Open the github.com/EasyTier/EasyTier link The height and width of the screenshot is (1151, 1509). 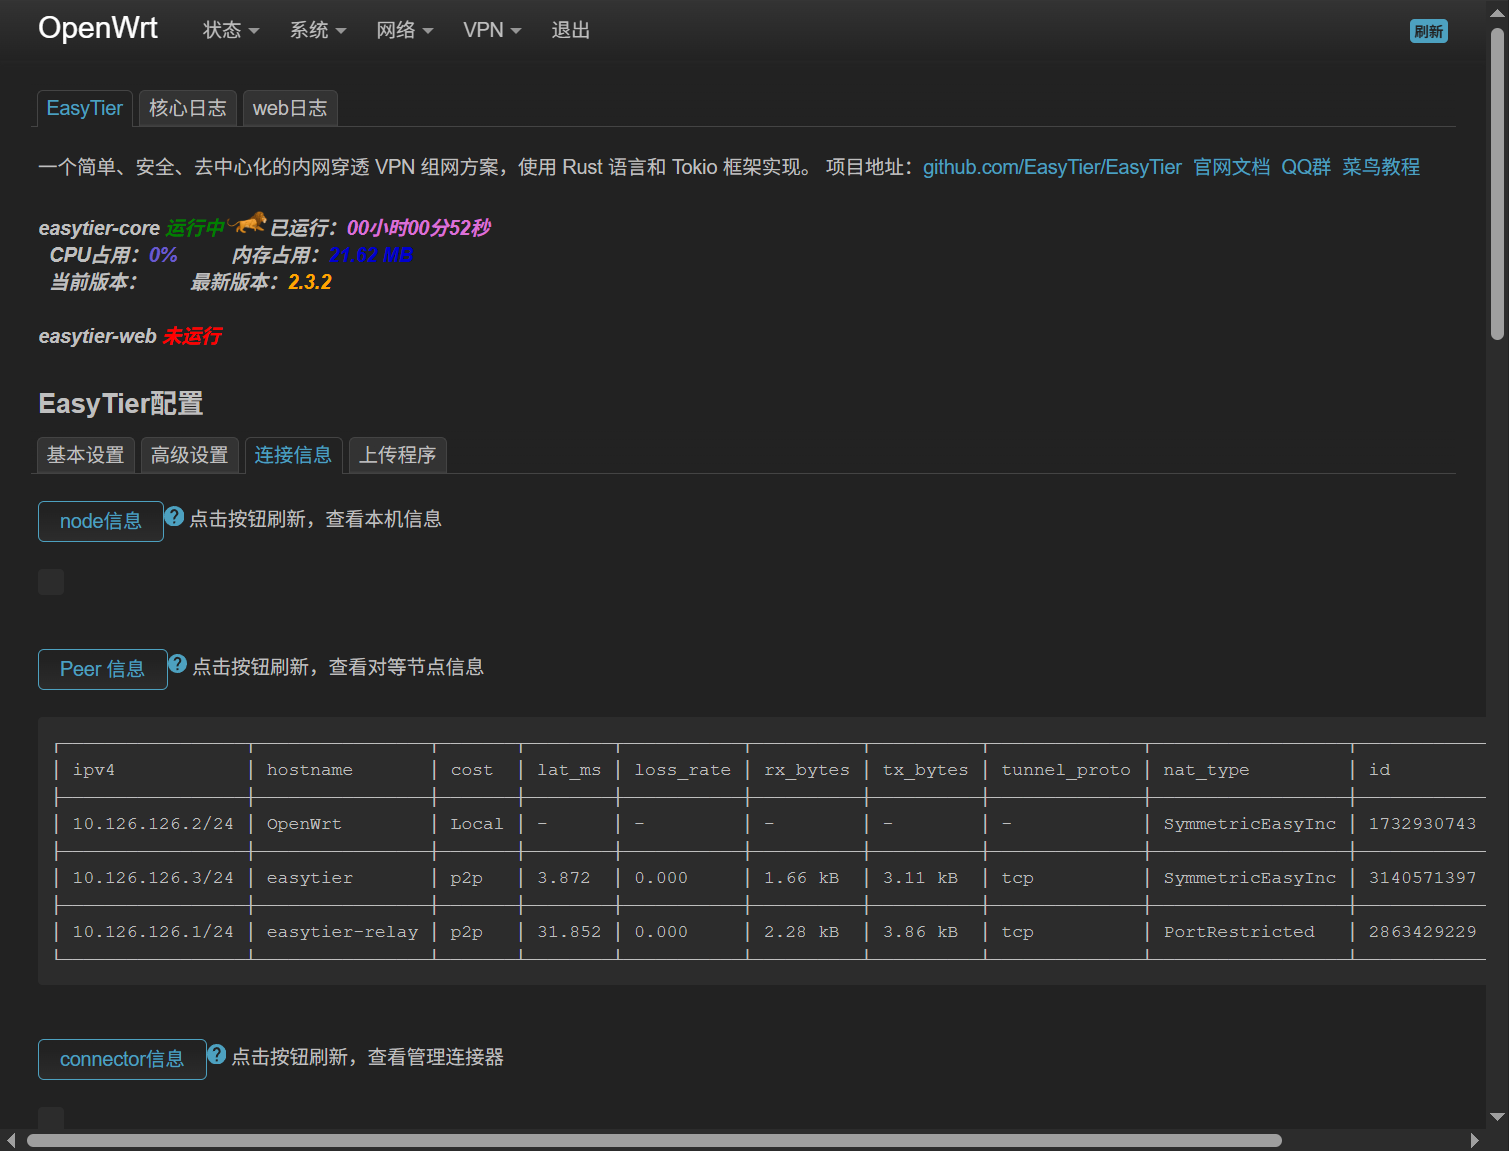click(1051, 167)
